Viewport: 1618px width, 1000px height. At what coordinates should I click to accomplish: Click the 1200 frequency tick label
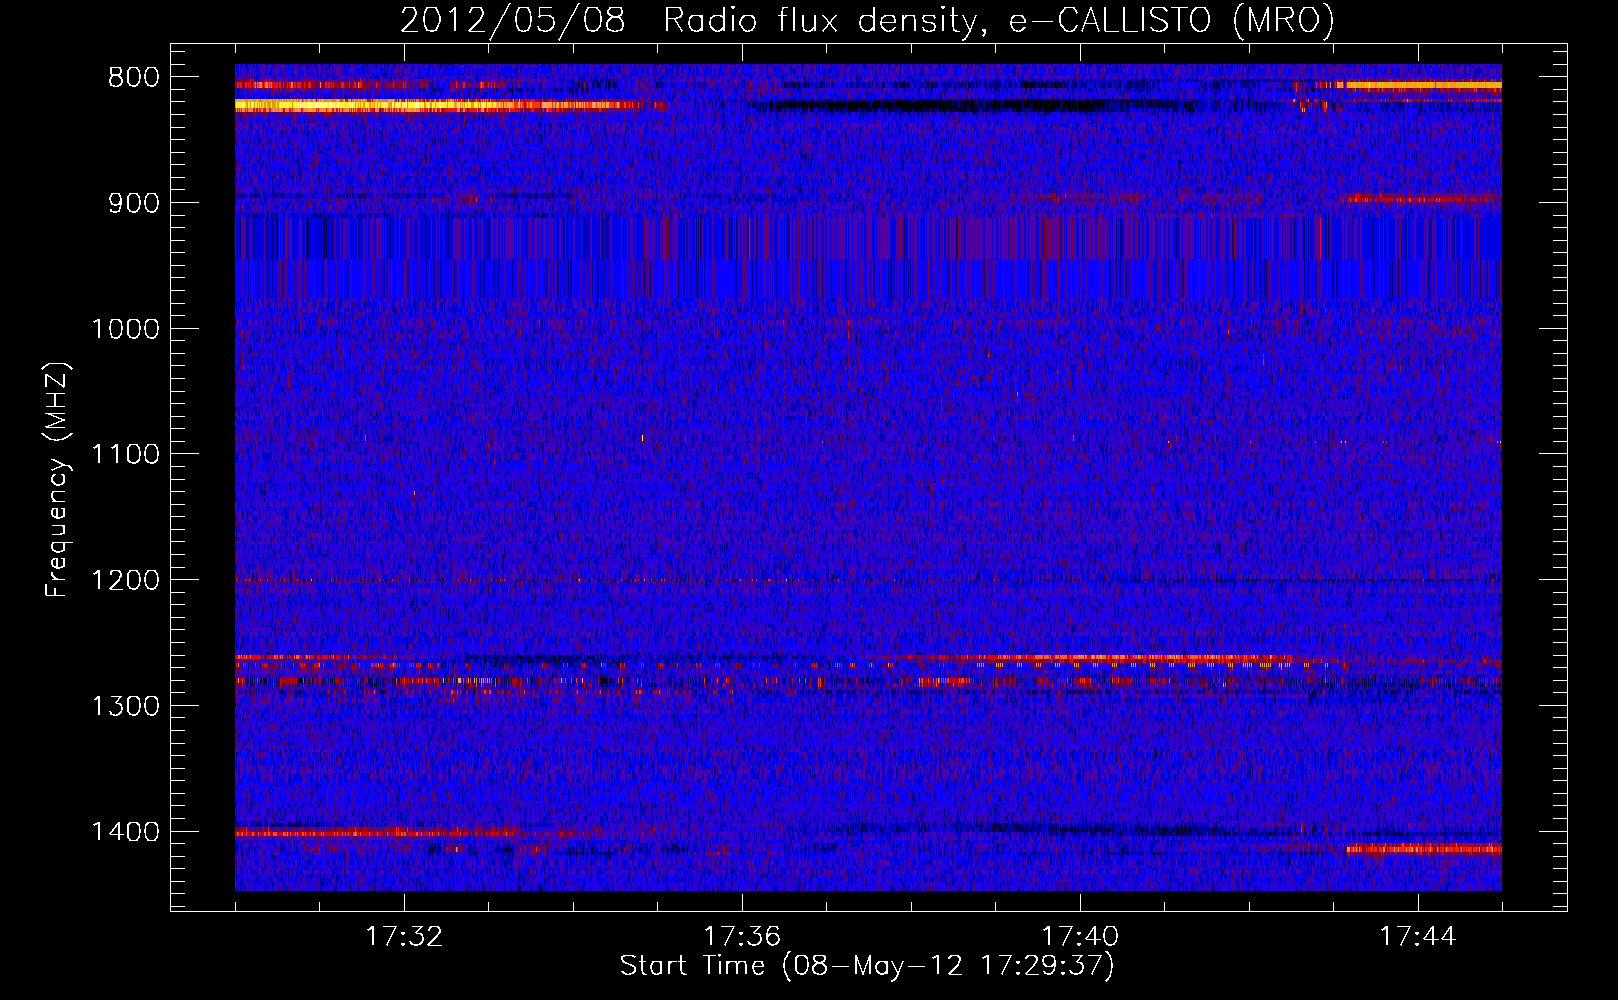click(125, 581)
